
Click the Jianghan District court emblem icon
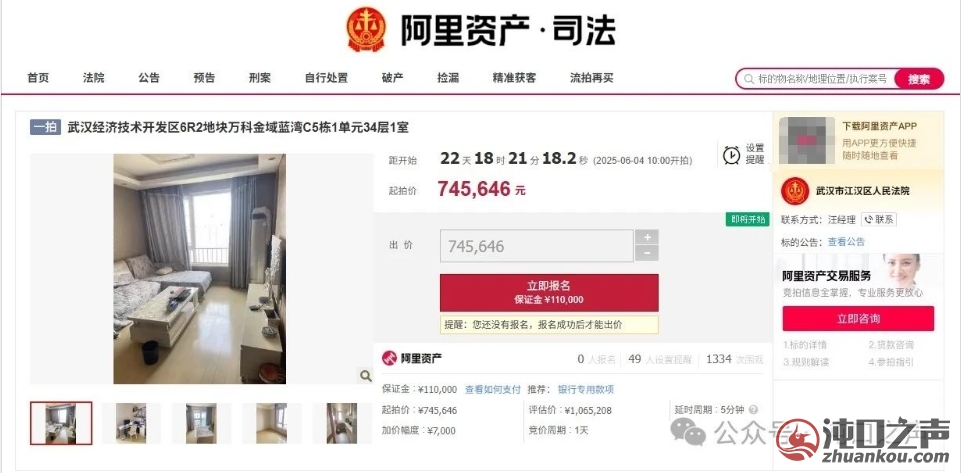point(794,191)
